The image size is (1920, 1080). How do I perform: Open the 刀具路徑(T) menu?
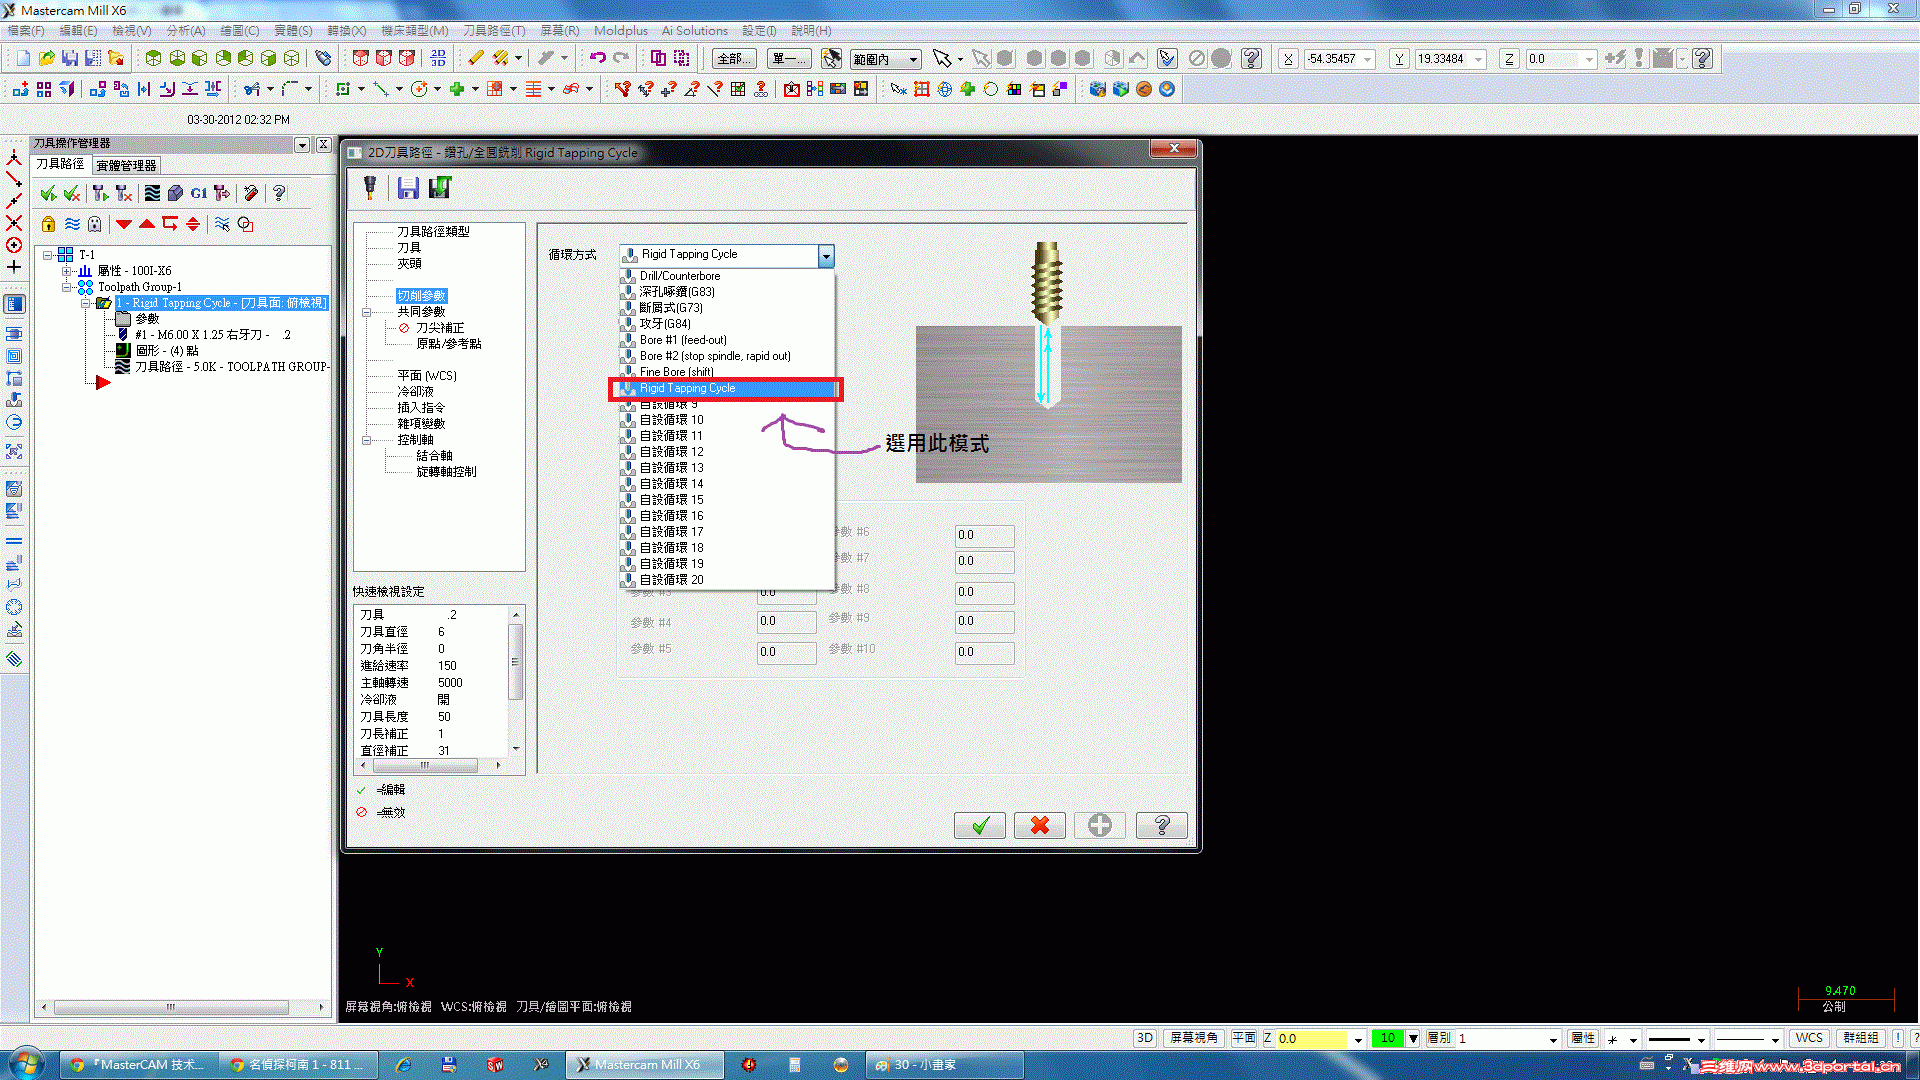point(494,31)
